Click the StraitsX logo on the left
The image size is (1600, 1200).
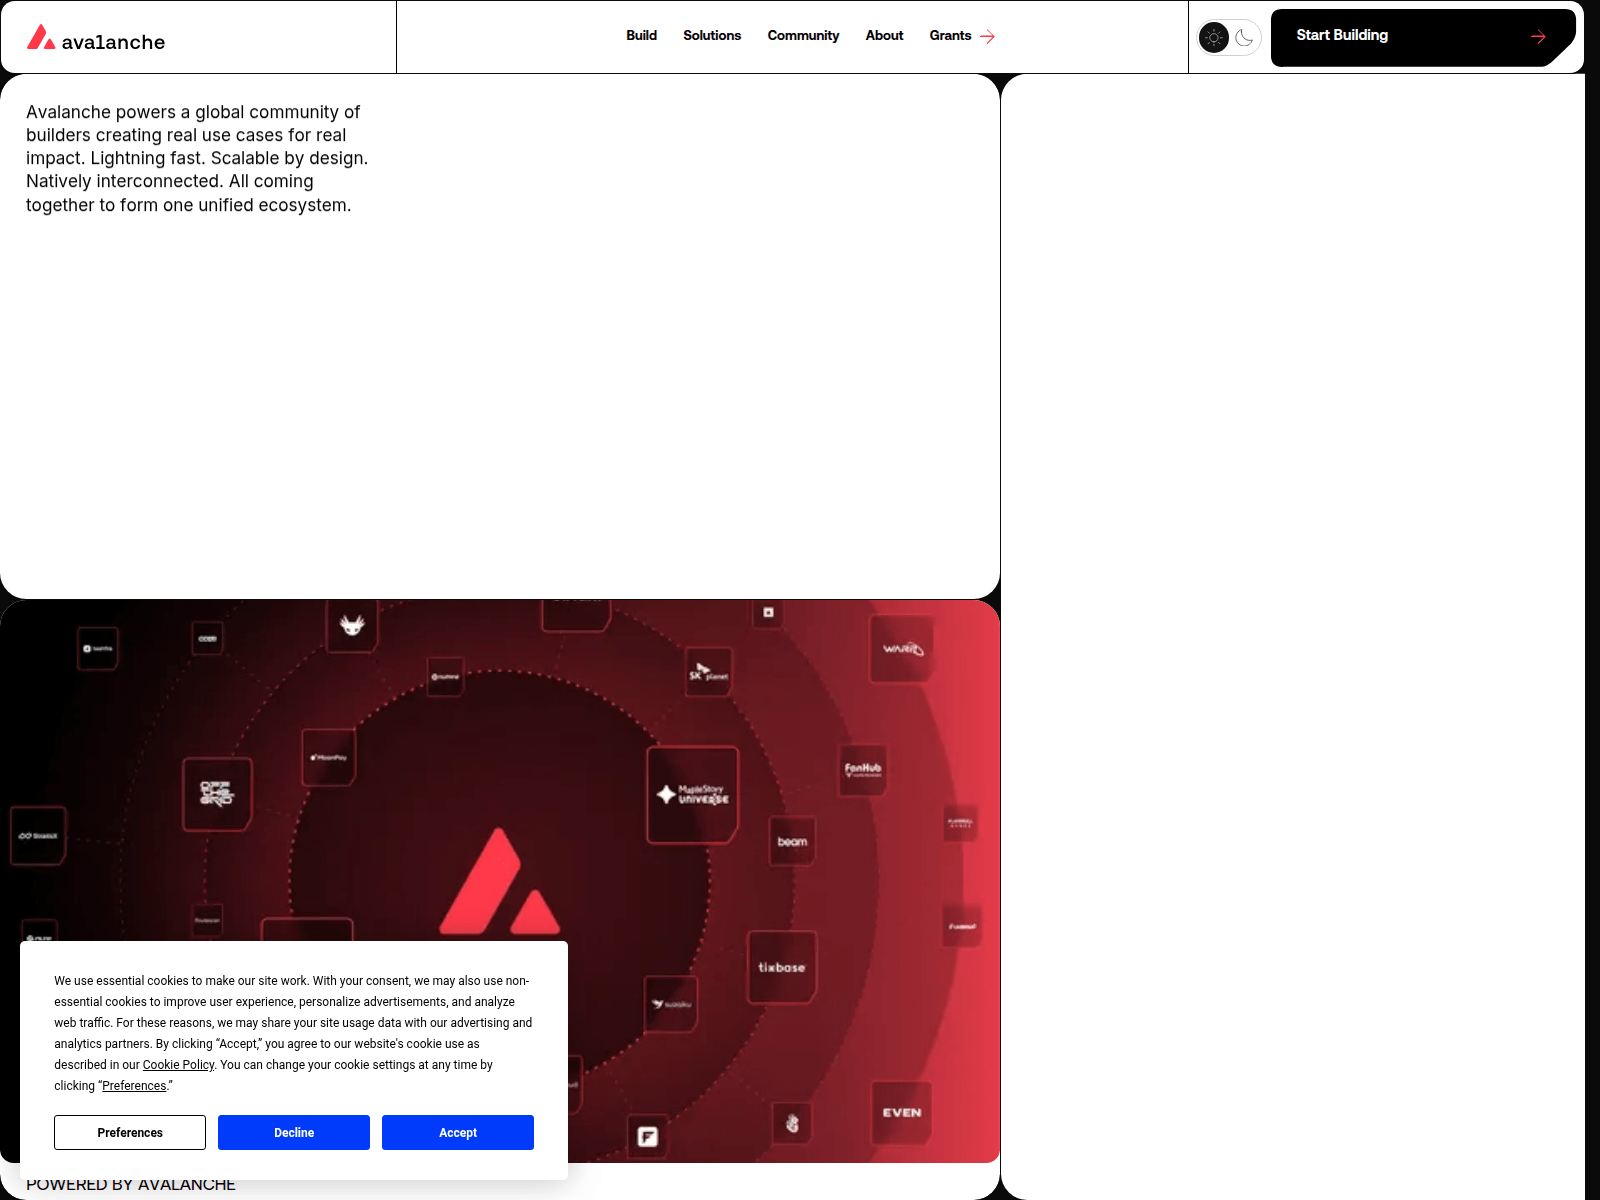coord(39,835)
